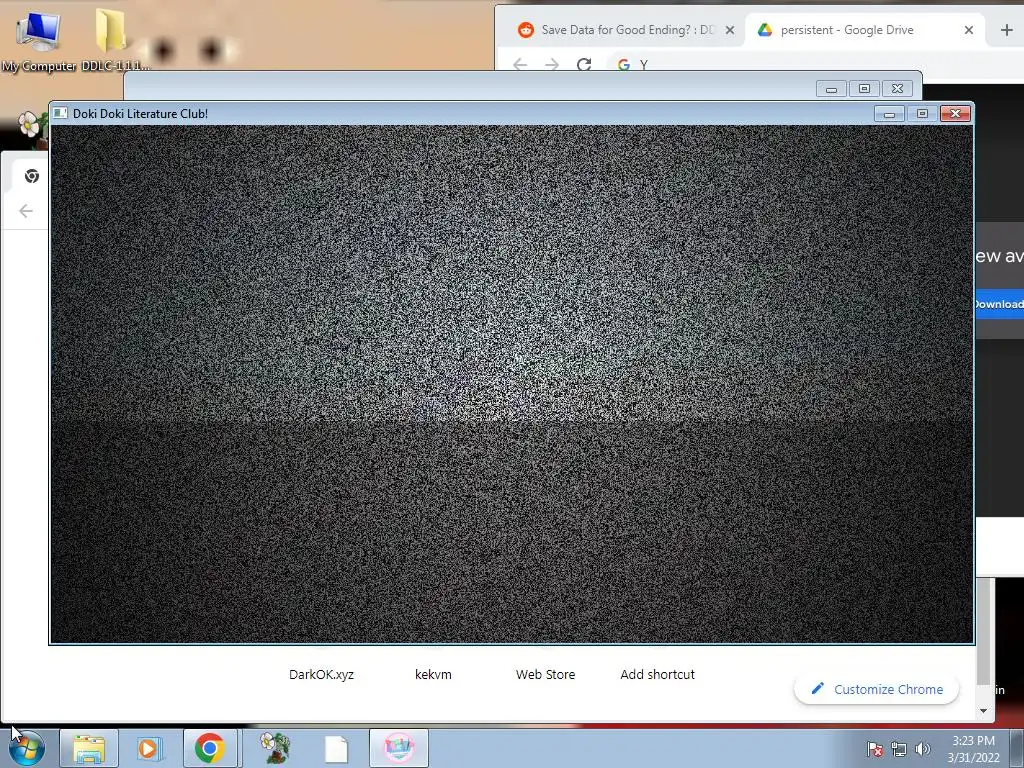Viewport: 1024px width, 768px height.
Task: Open the Web Store shortcut
Action: click(545, 674)
